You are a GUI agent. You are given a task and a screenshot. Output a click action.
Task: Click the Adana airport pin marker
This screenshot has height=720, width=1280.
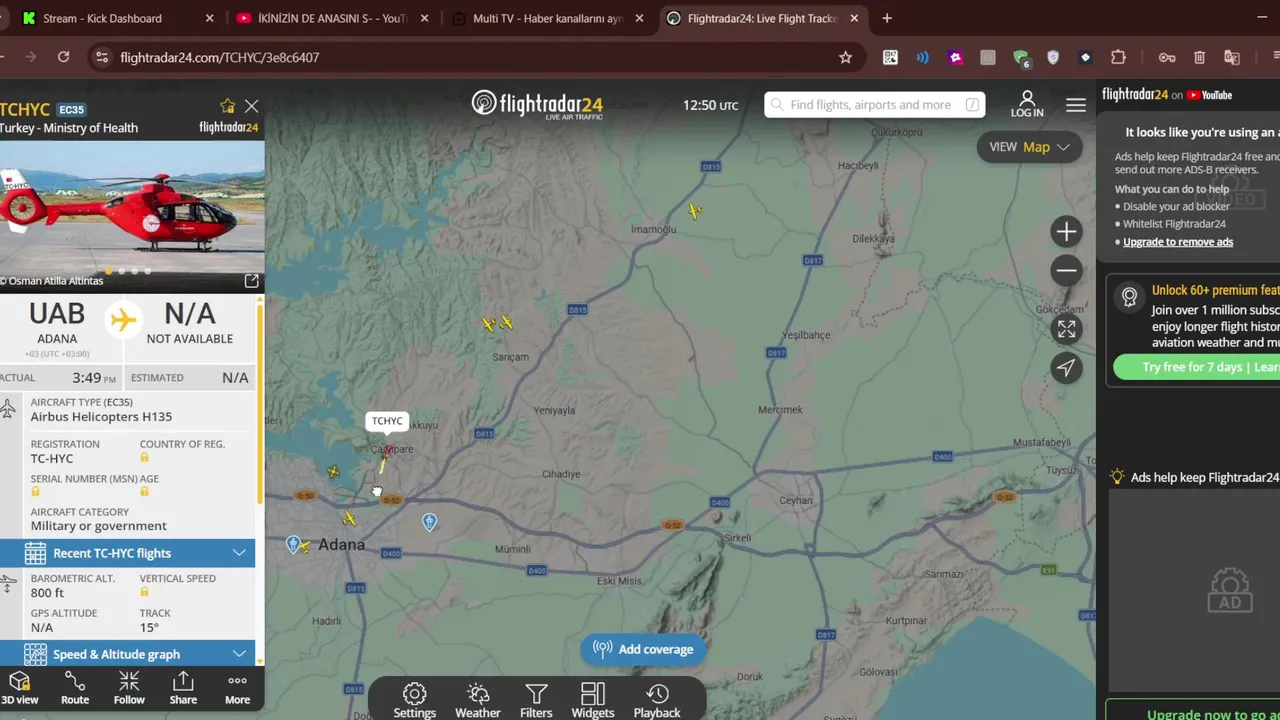[x=293, y=544]
